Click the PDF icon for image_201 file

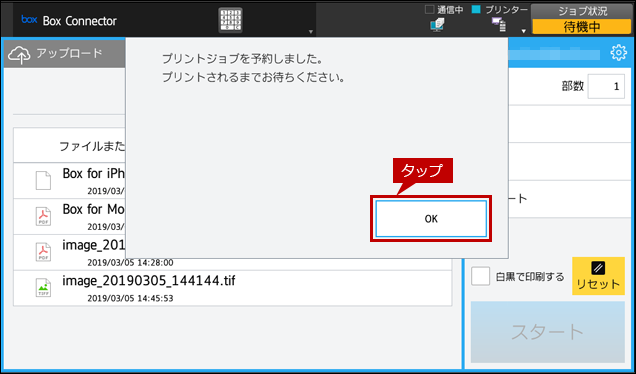[43, 252]
